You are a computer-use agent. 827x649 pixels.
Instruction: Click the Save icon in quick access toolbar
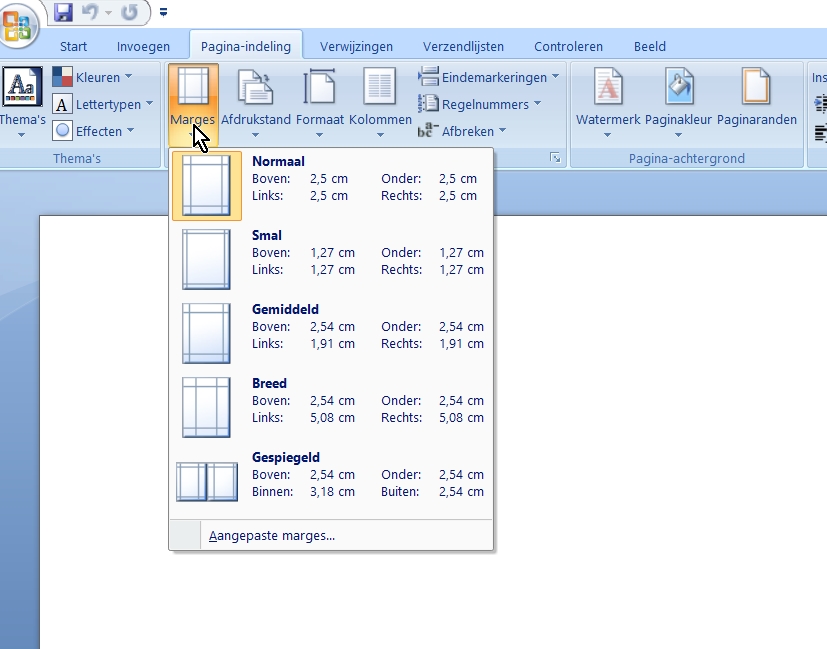point(64,13)
